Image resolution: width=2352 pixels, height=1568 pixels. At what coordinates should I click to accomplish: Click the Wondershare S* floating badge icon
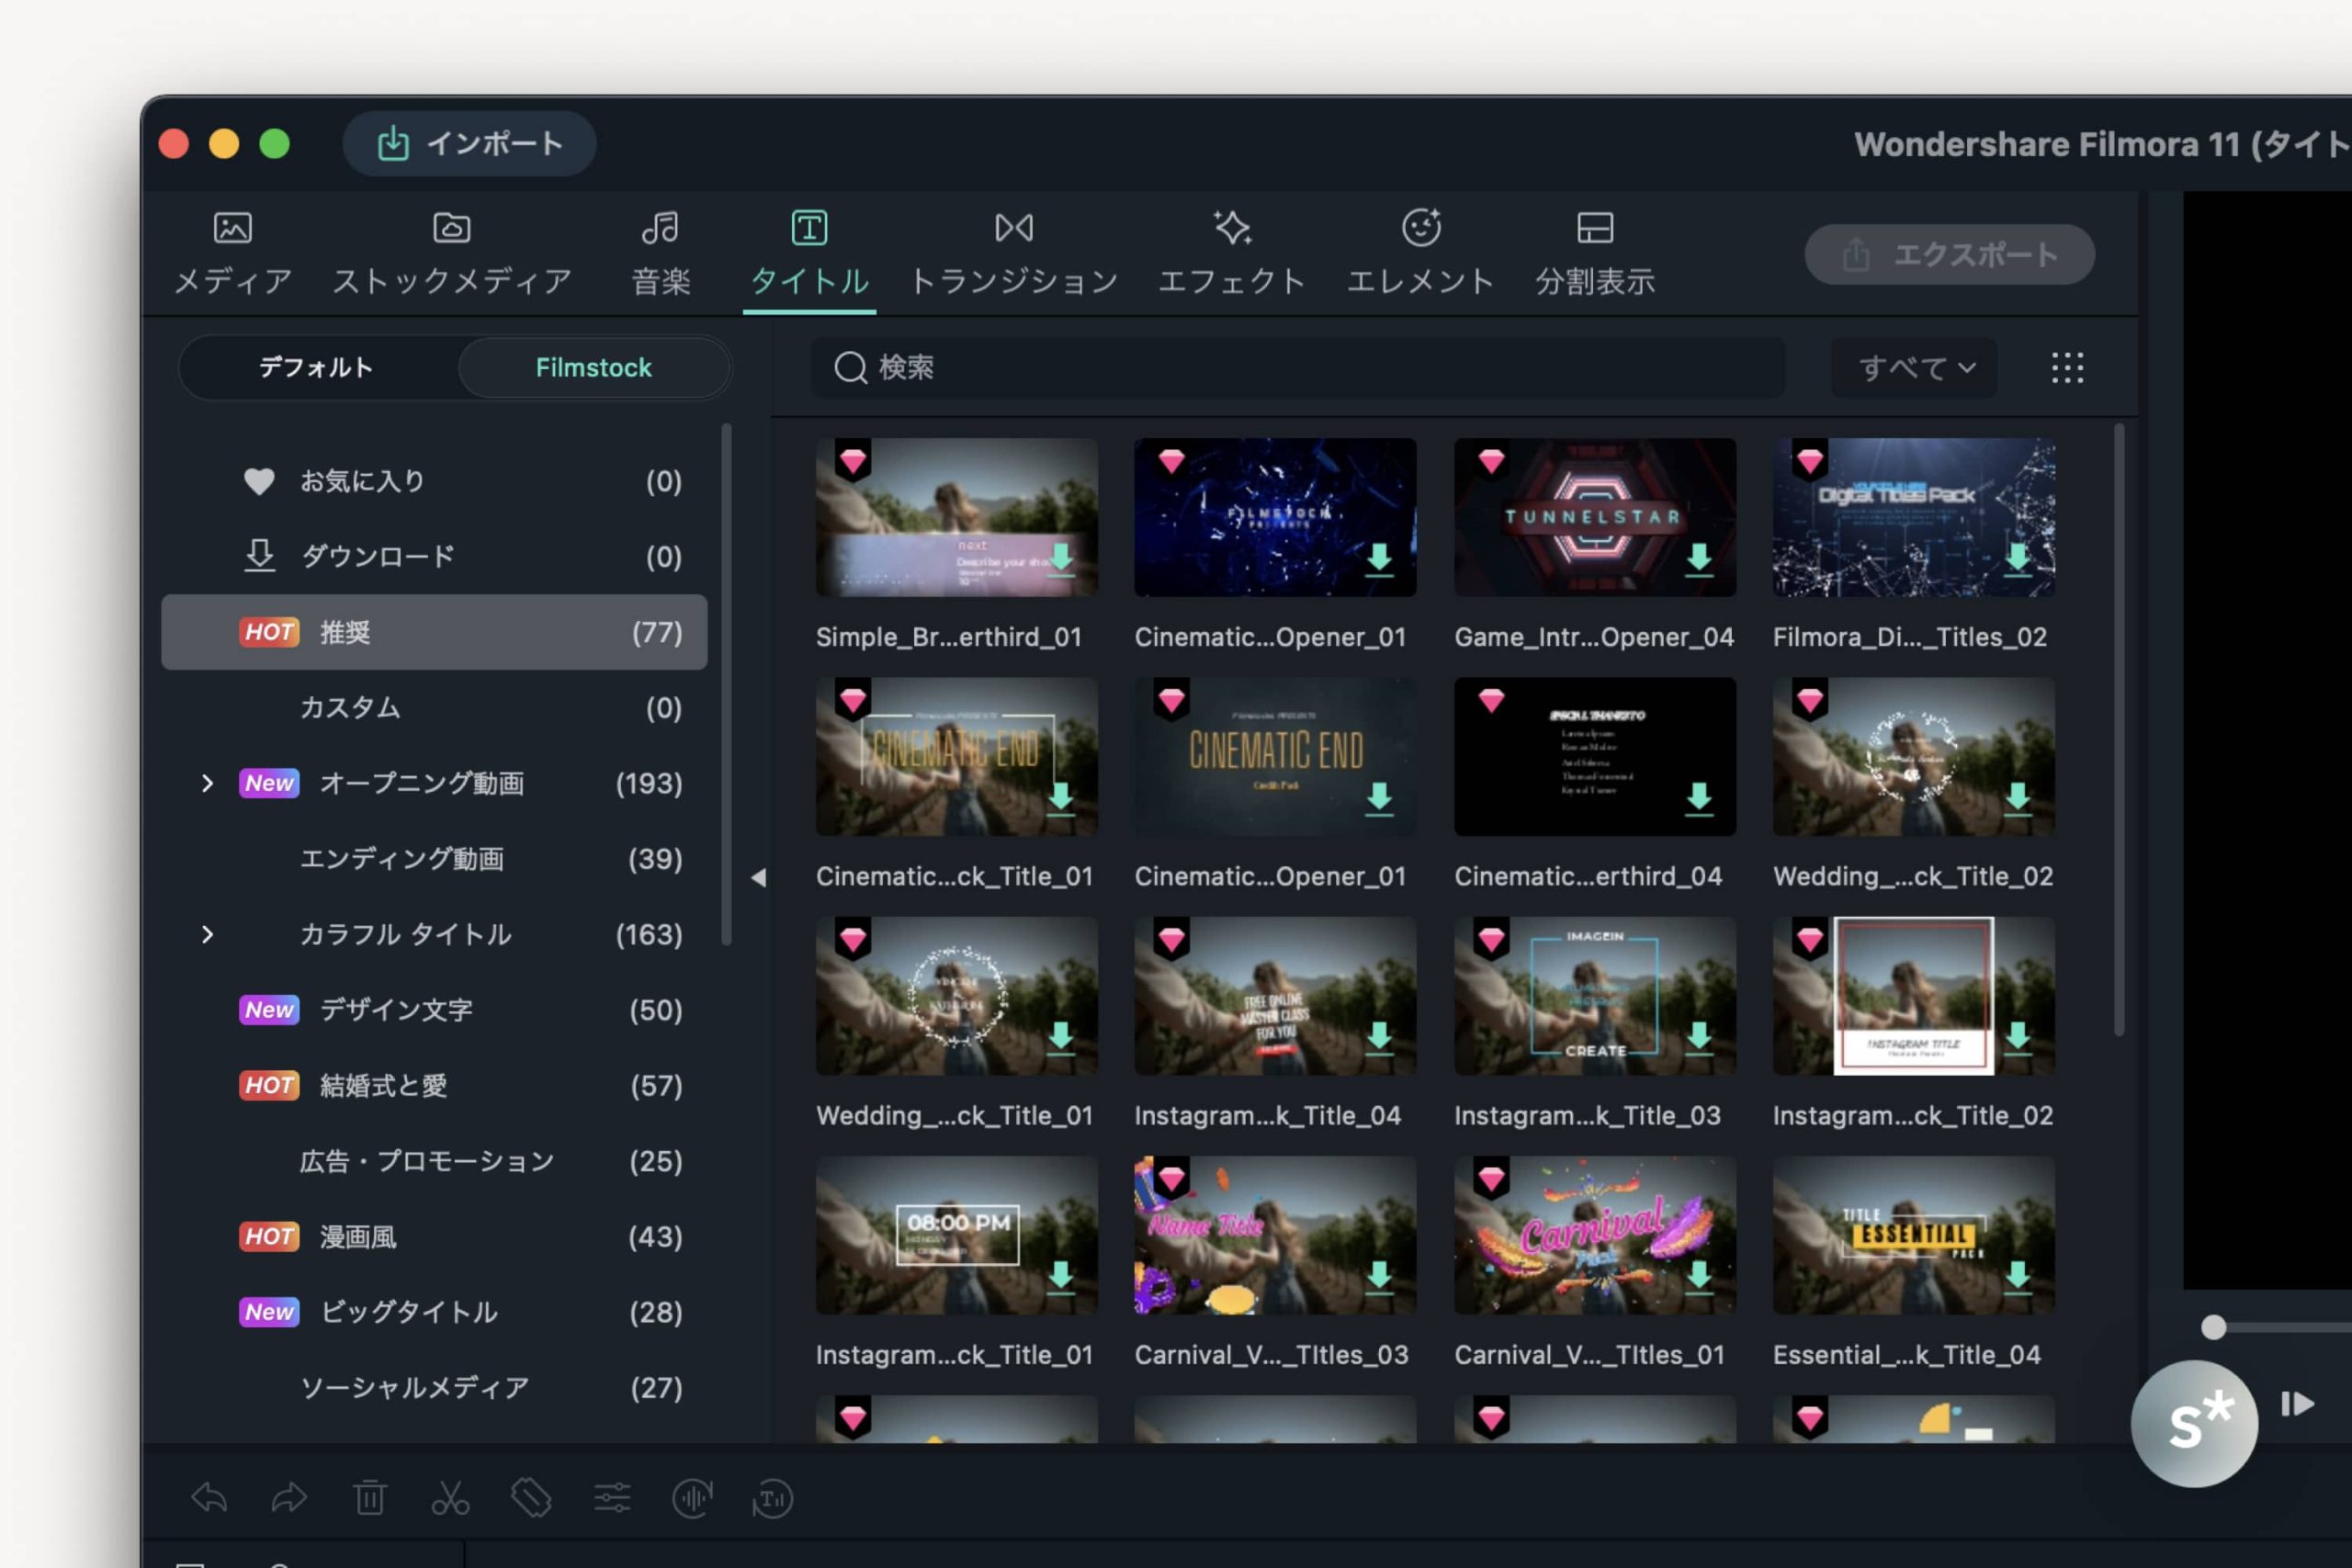pyautogui.click(x=2194, y=1423)
